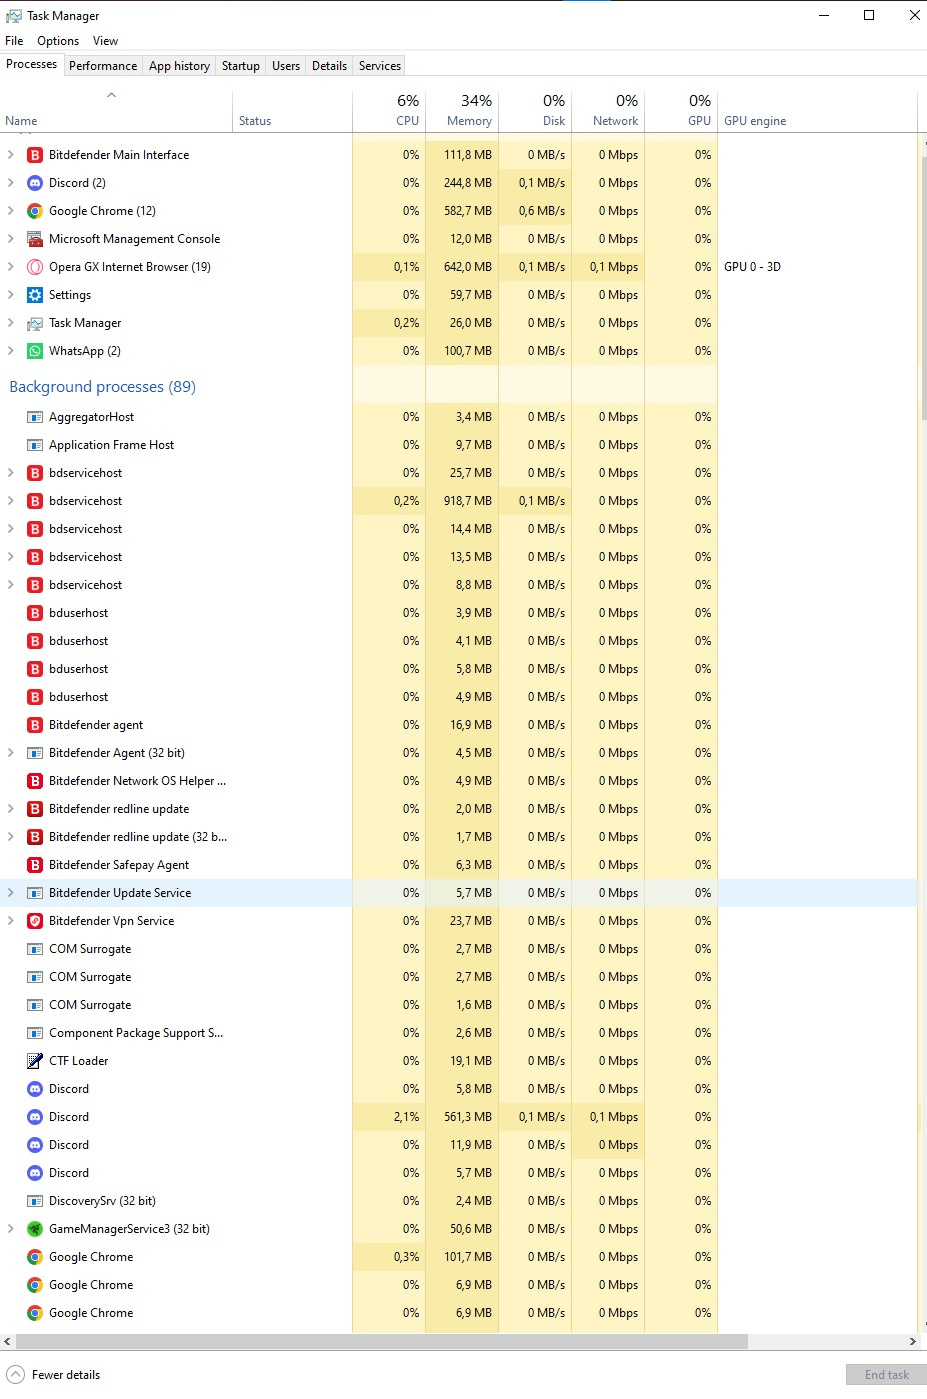927x1399 pixels.
Task: Click the Bitdefender Vpn Service icon
Action: [x=35, y=921]
